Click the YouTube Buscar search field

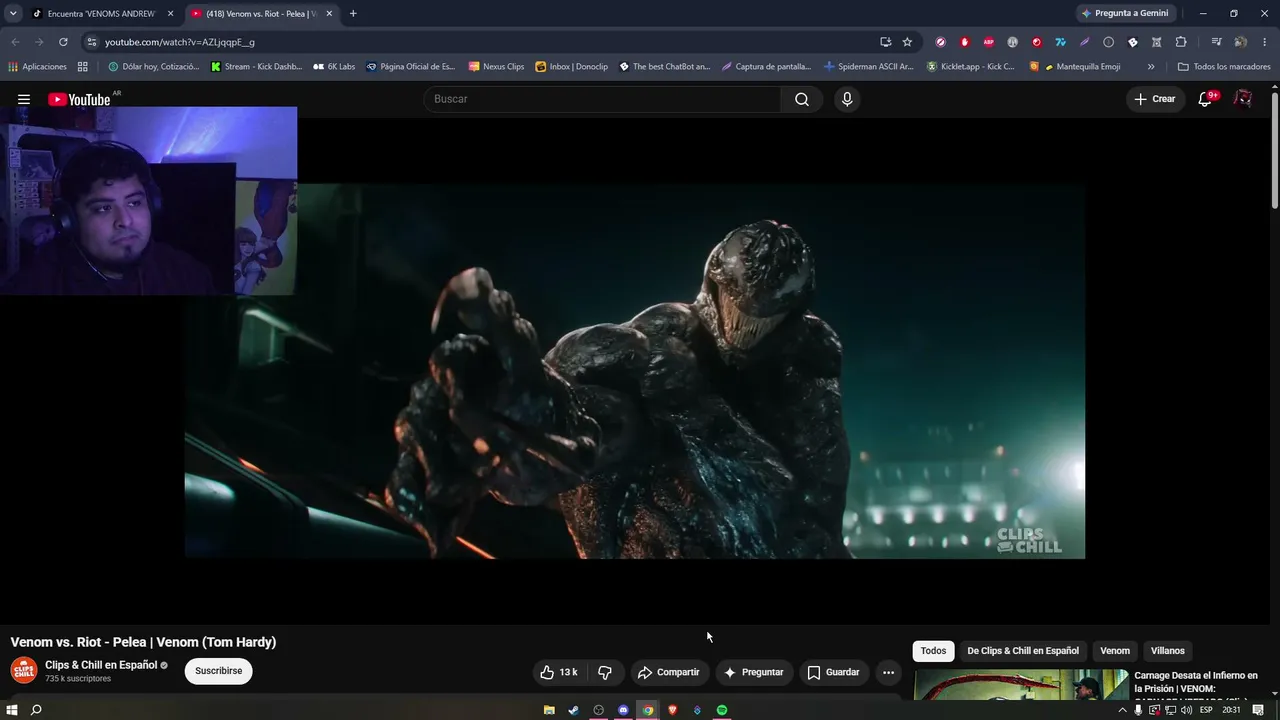click(603, 99)
